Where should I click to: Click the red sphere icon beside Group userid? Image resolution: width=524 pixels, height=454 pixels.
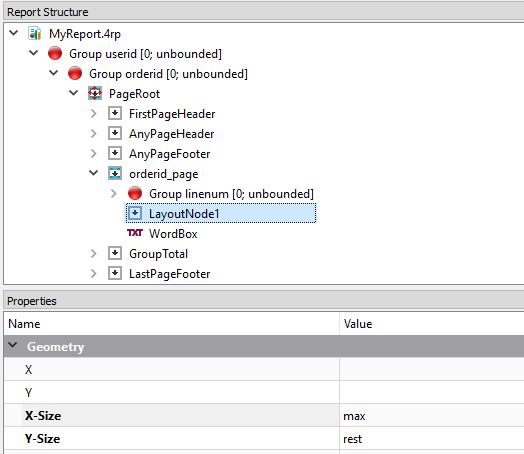[x=55, y=53]
